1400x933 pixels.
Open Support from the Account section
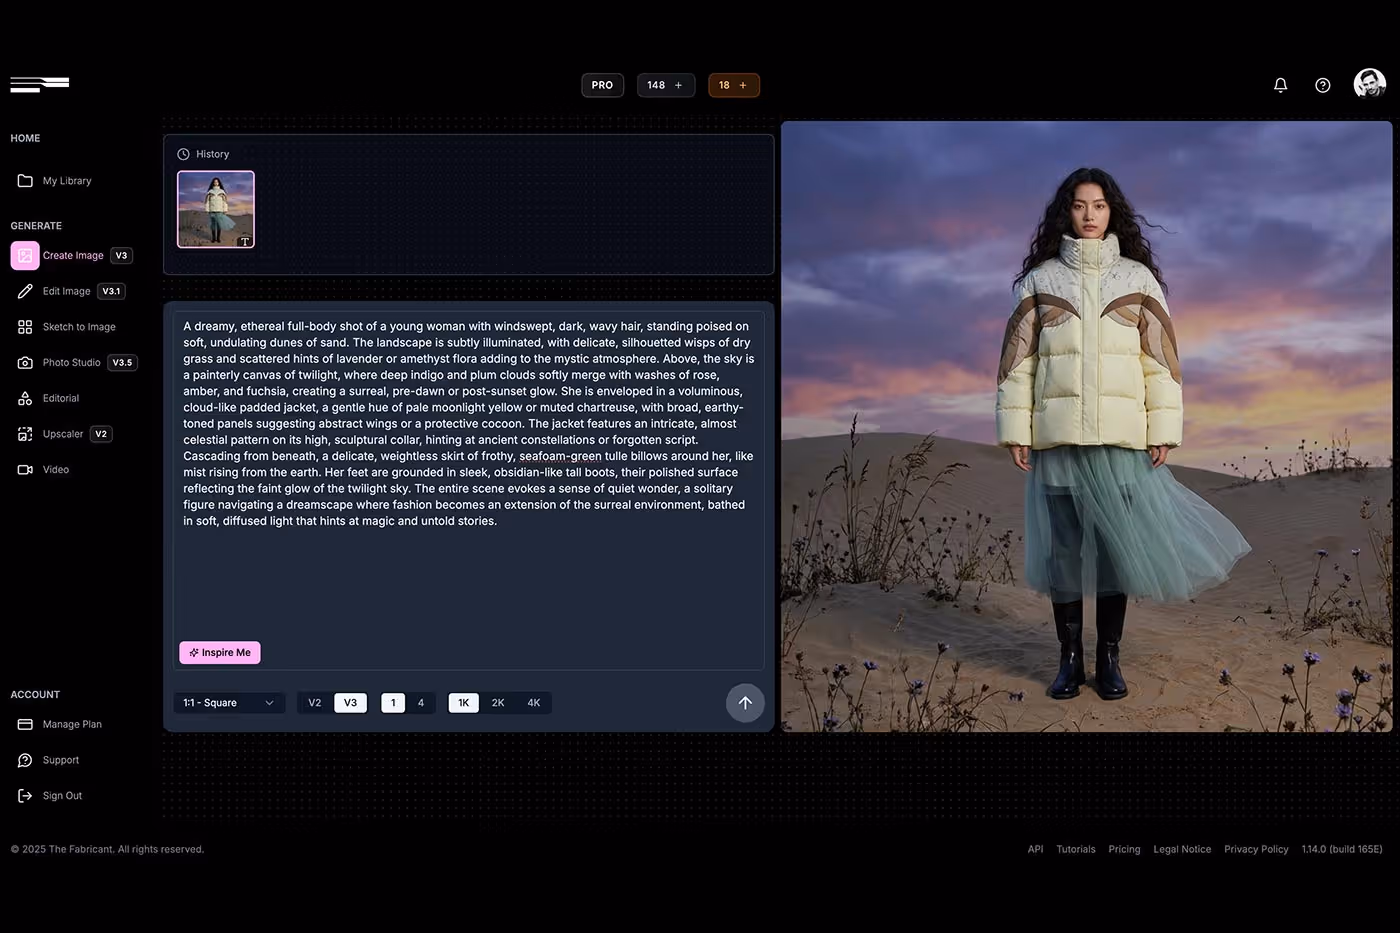coord(59,759)
